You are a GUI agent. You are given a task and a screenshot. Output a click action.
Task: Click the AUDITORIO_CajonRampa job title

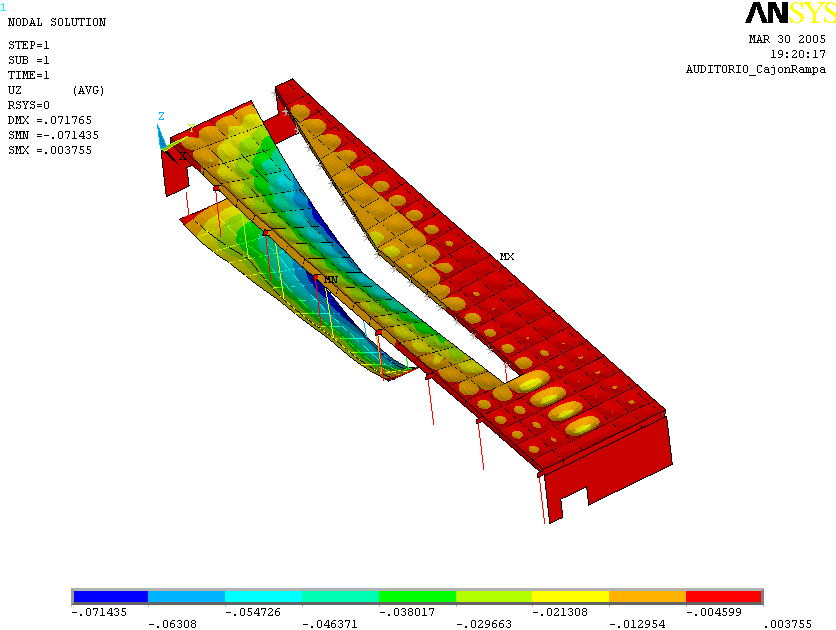(x=755, y=69)
